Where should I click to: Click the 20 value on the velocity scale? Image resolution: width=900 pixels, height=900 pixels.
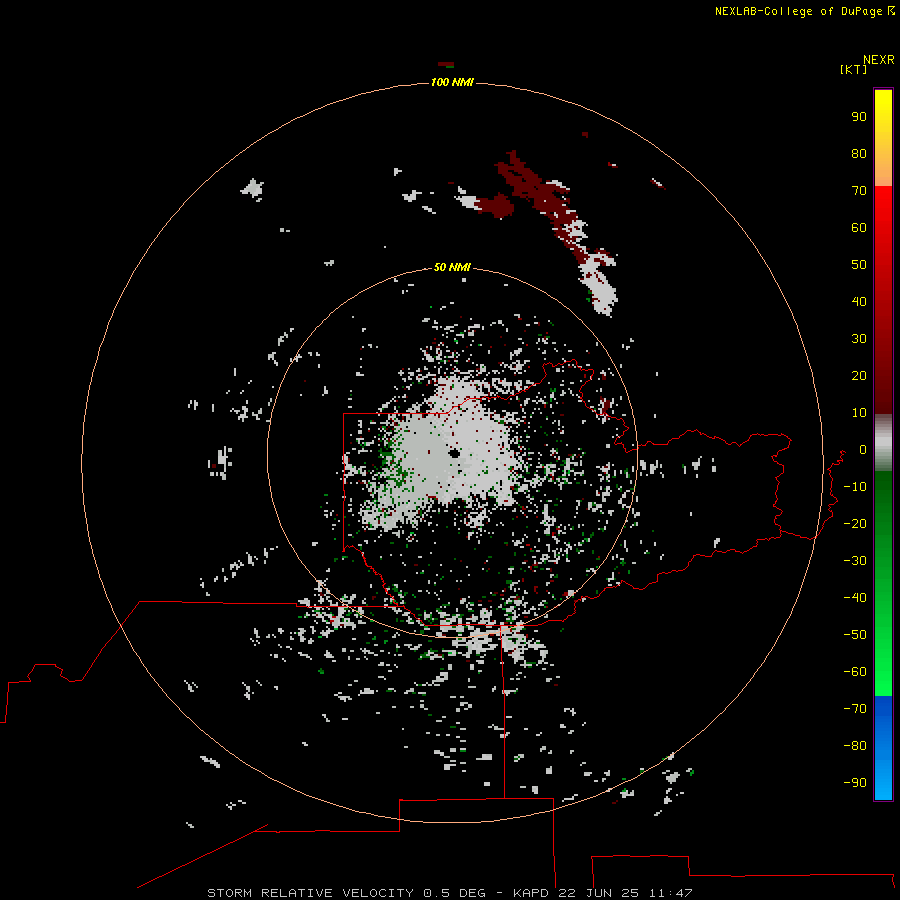859,376
